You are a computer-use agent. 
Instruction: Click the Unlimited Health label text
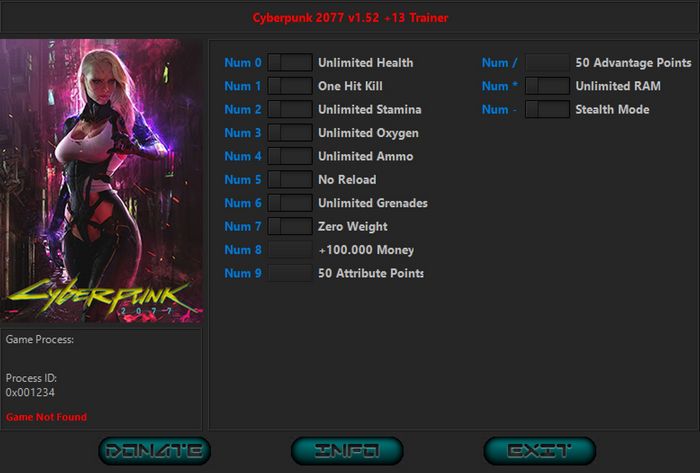point(366,62)
